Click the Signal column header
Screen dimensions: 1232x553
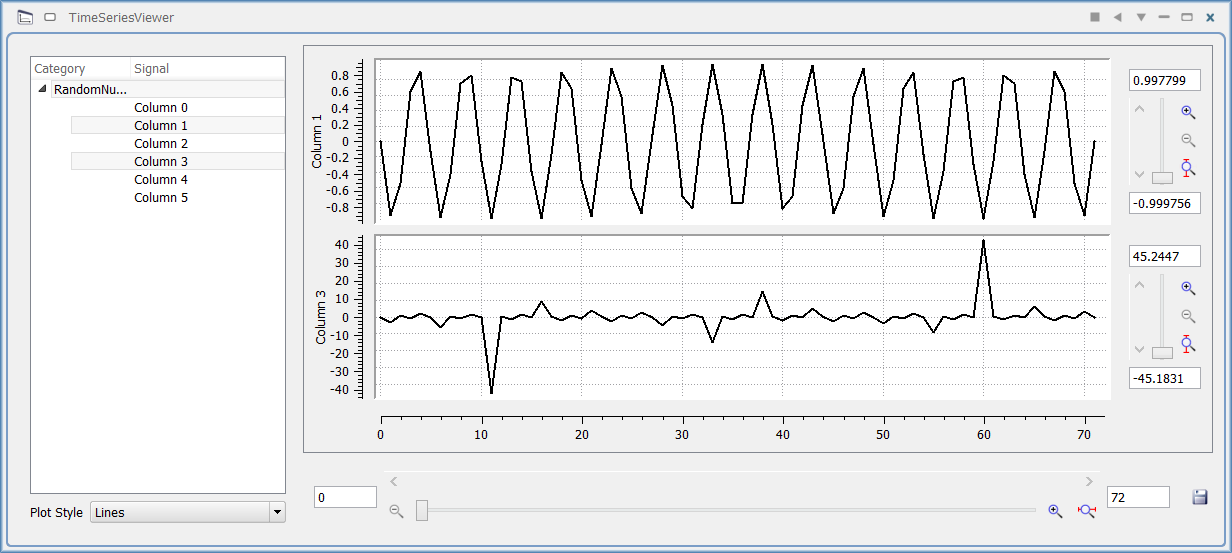coord(208,69)
